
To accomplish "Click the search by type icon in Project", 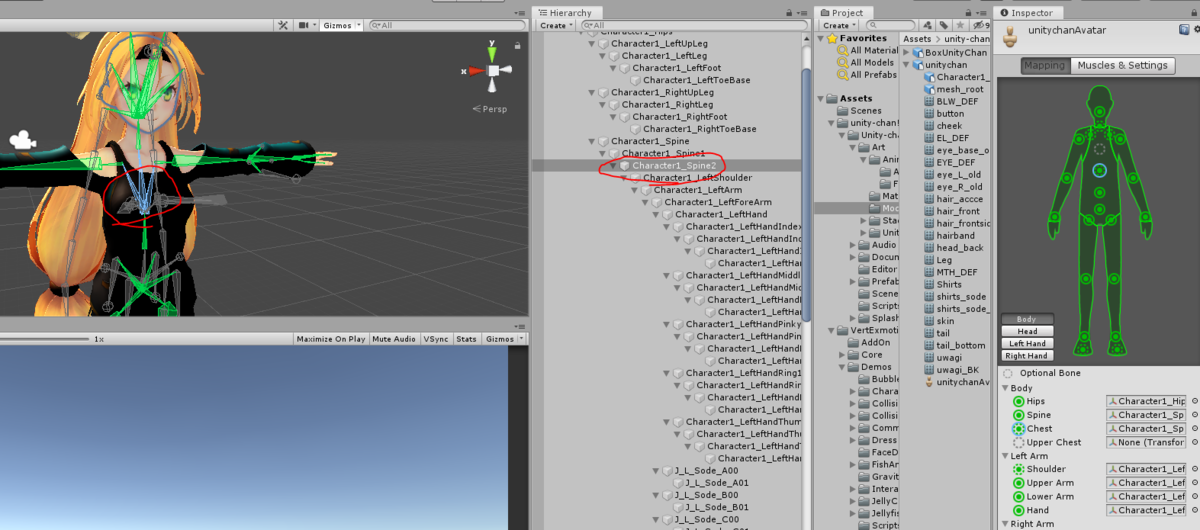I will click(x=928, y=25).
